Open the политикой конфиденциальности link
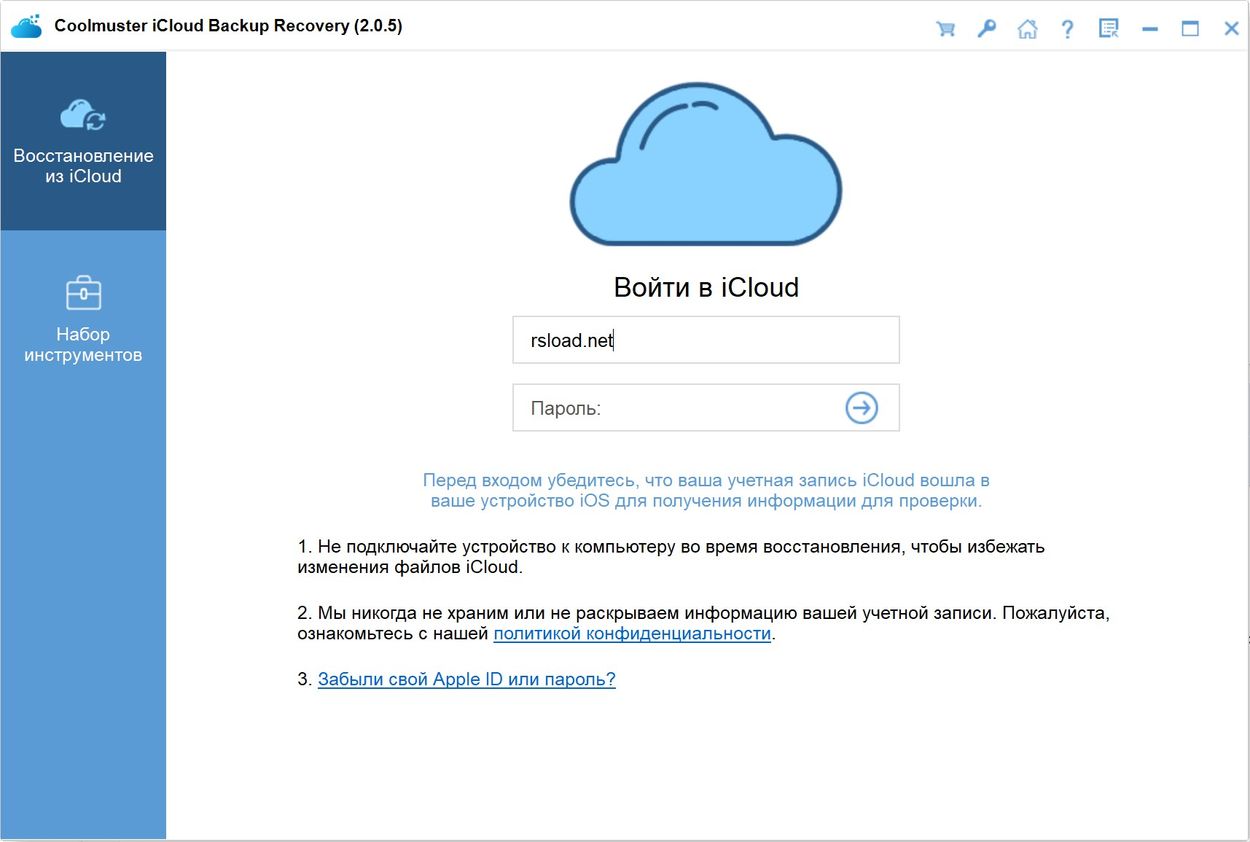1250x842 pixels. (632, 633)
